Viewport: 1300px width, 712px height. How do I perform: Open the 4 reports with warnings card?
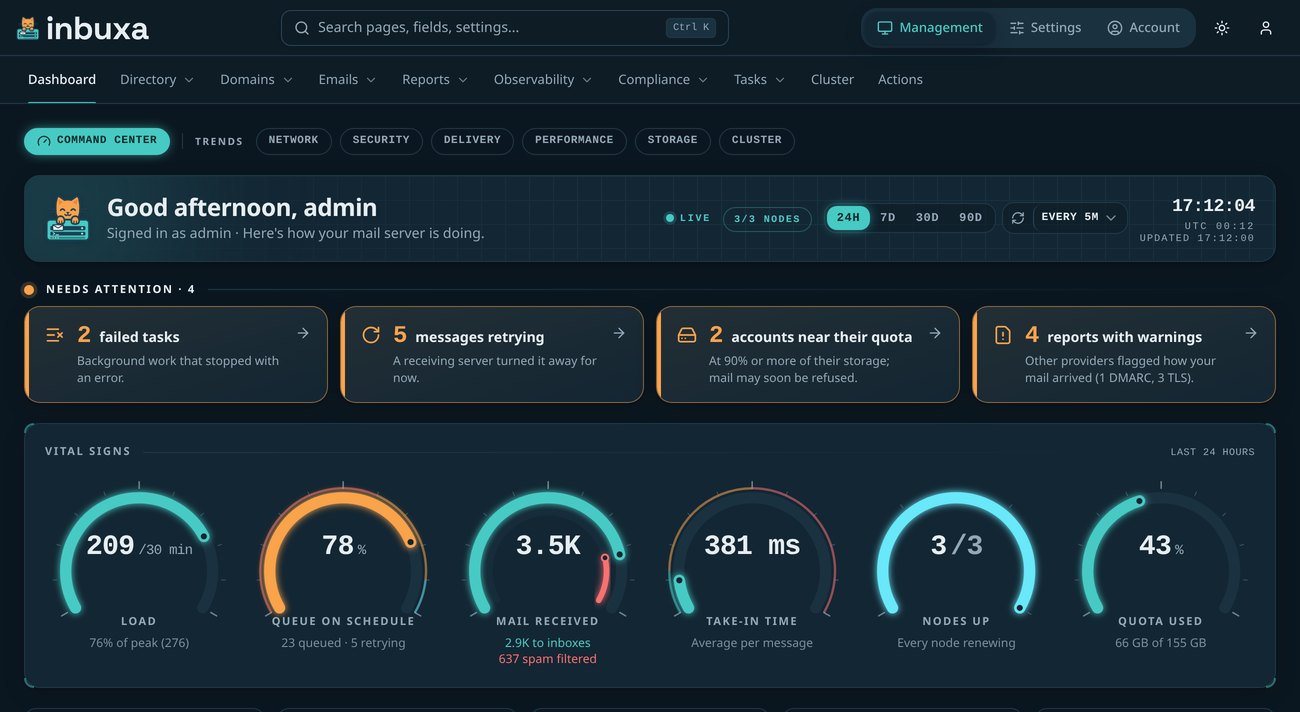tap(1124, 354)
